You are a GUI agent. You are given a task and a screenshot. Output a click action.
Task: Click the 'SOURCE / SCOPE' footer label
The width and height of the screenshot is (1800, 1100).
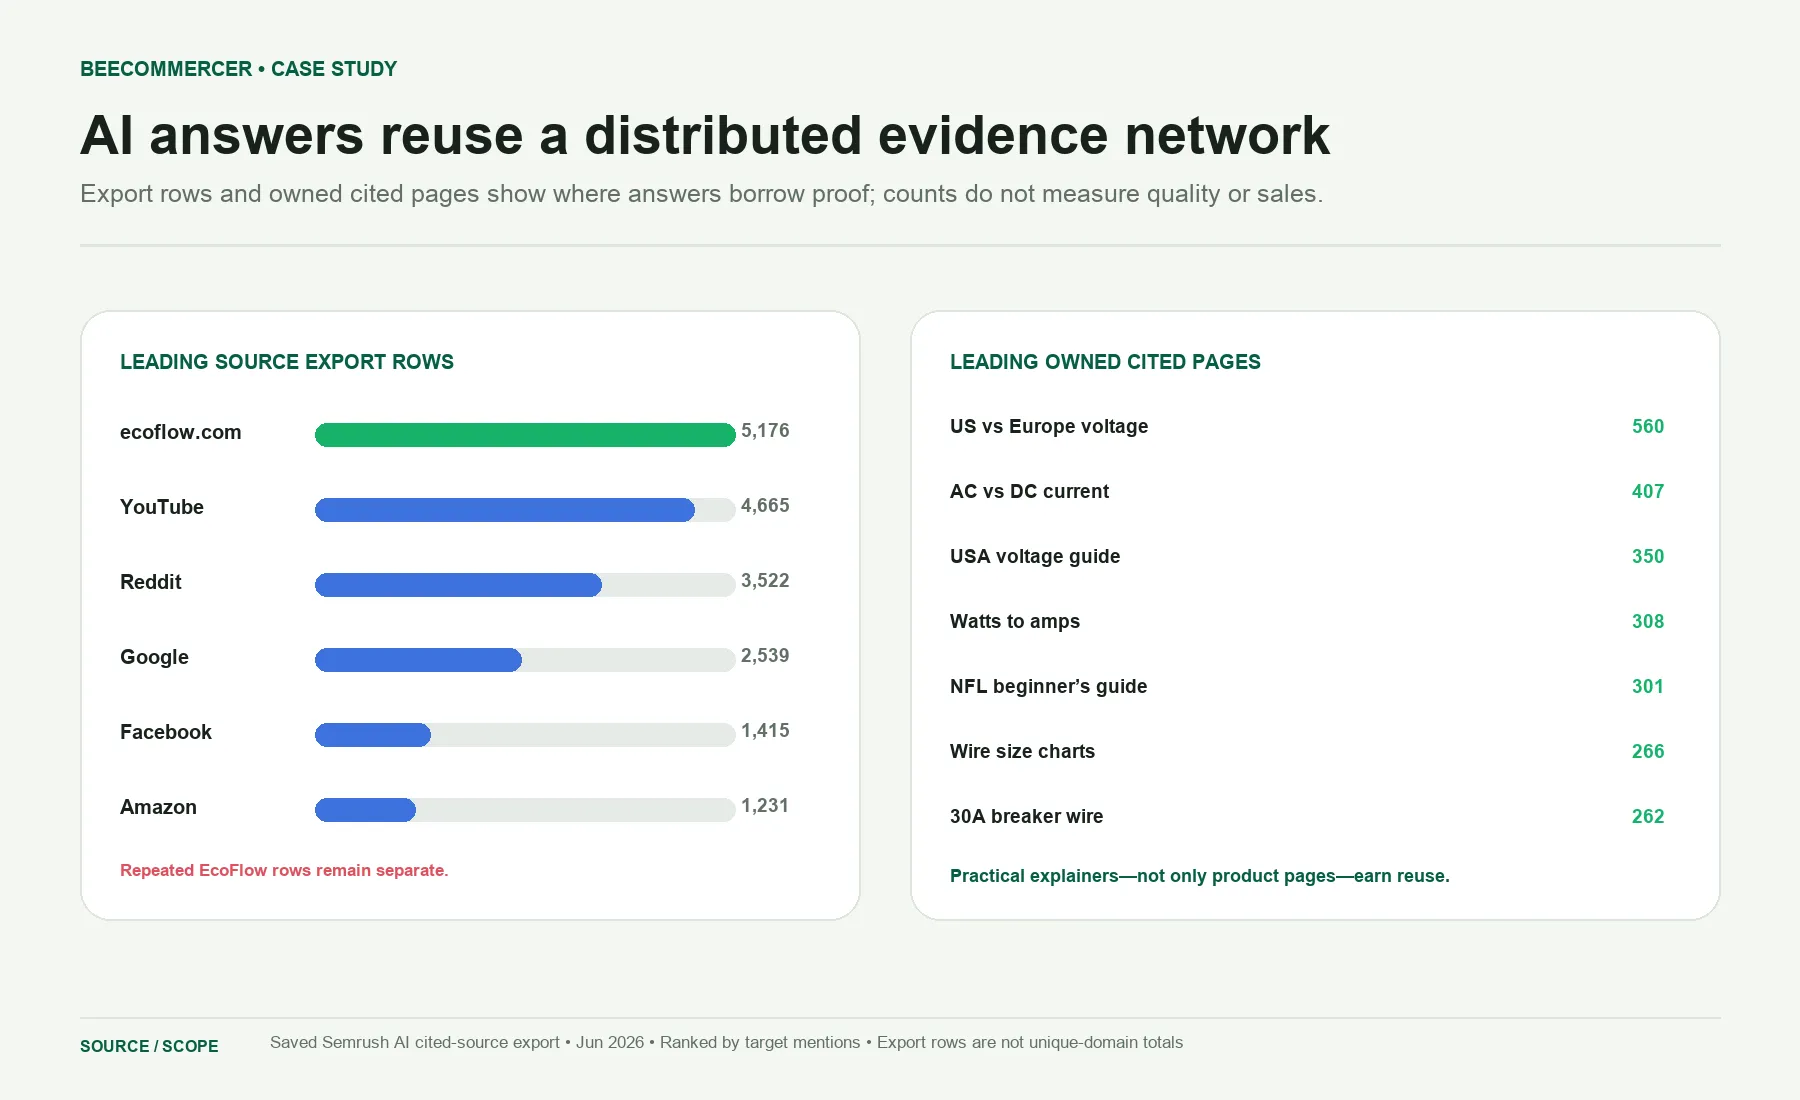(149, 1046)
